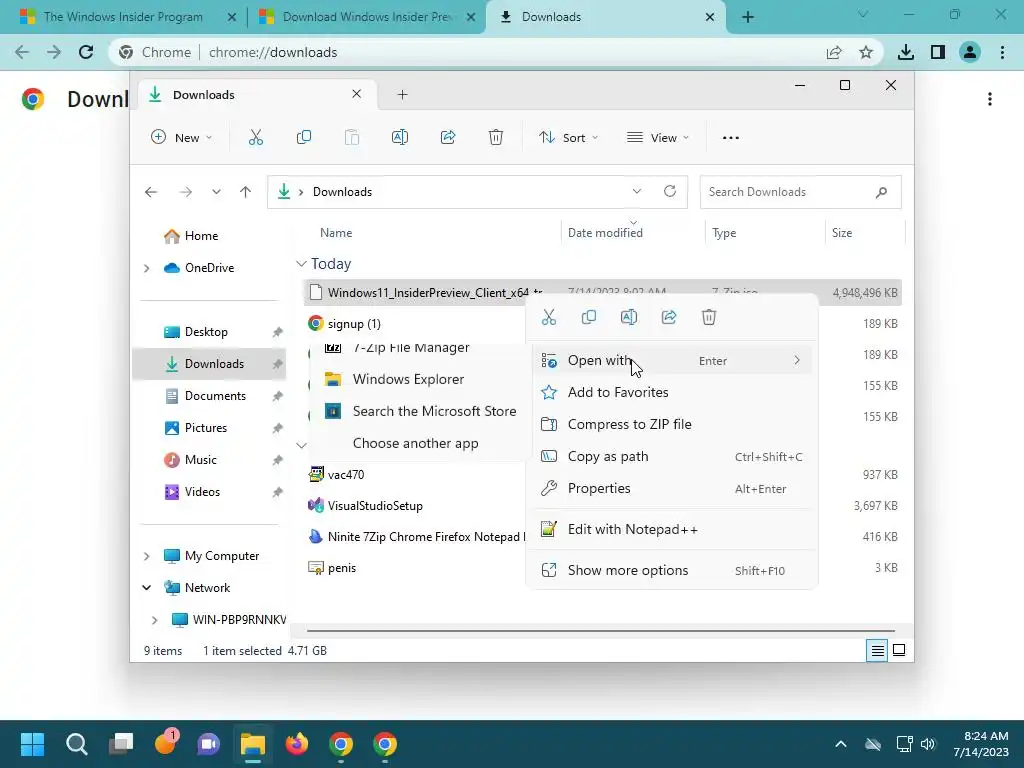Image resolution: width=1024 pixels, height=768 pixels.
Task: Click the search magnifier in Search Downloads
Action: click(881, 192)
